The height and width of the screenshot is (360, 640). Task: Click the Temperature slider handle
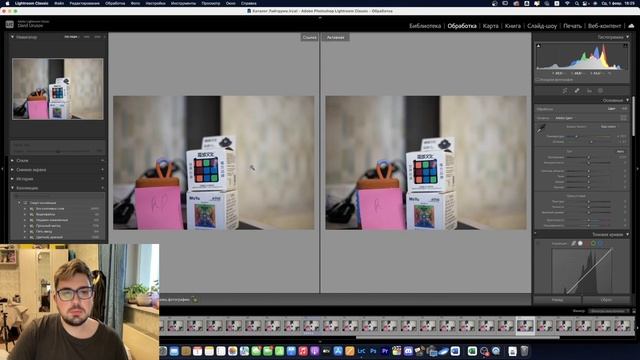coord(577,136)
